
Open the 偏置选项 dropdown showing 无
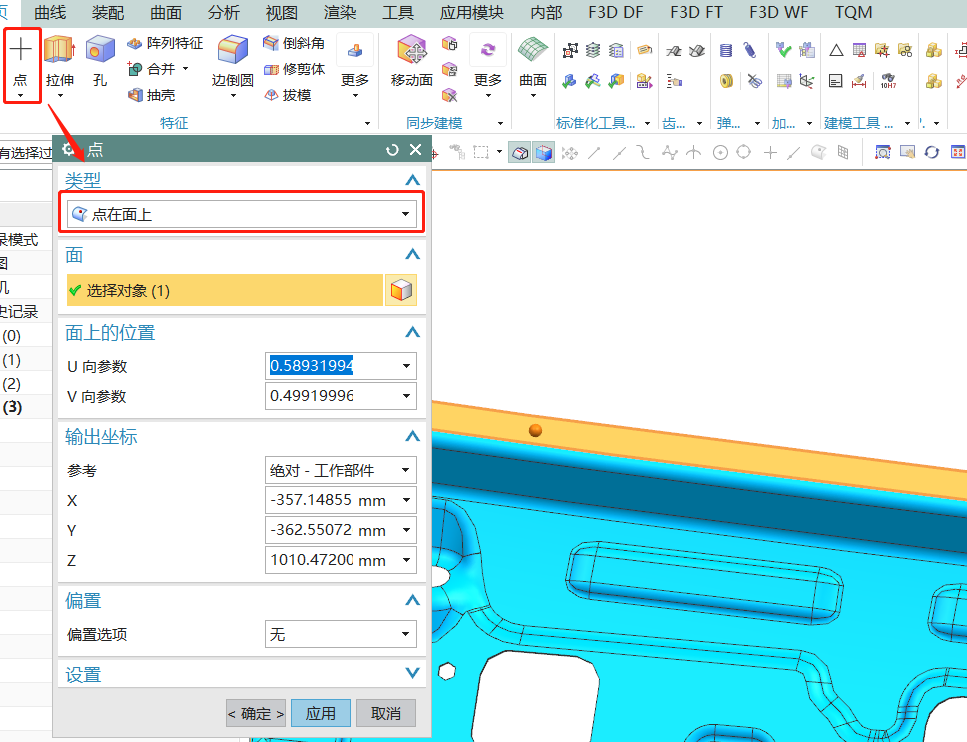340,634
